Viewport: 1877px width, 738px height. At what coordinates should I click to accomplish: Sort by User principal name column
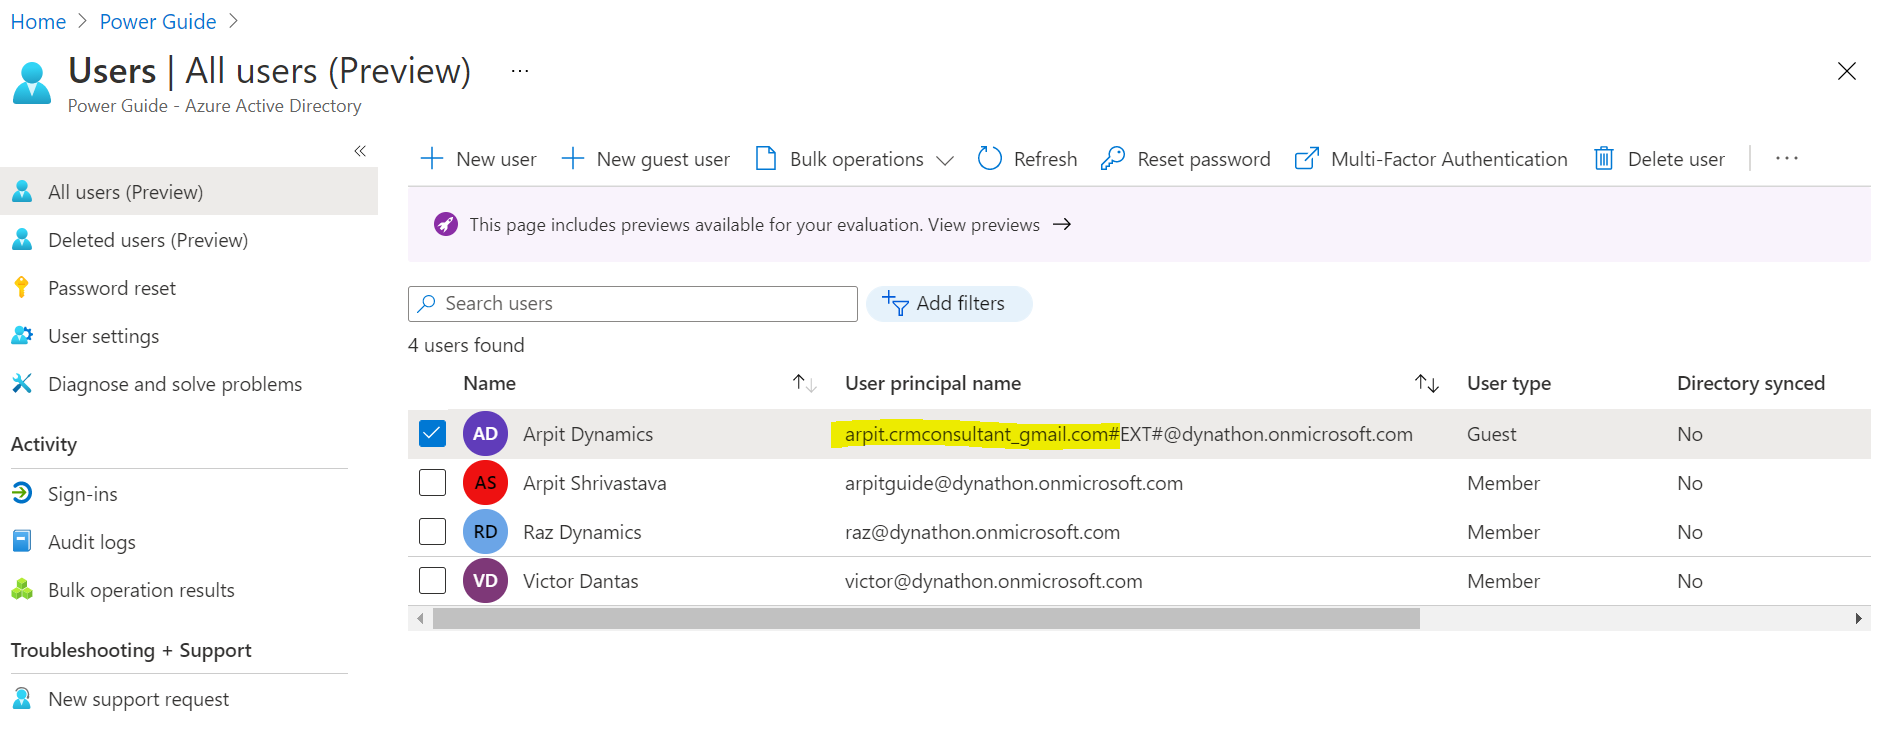(x=1426, y=384)
